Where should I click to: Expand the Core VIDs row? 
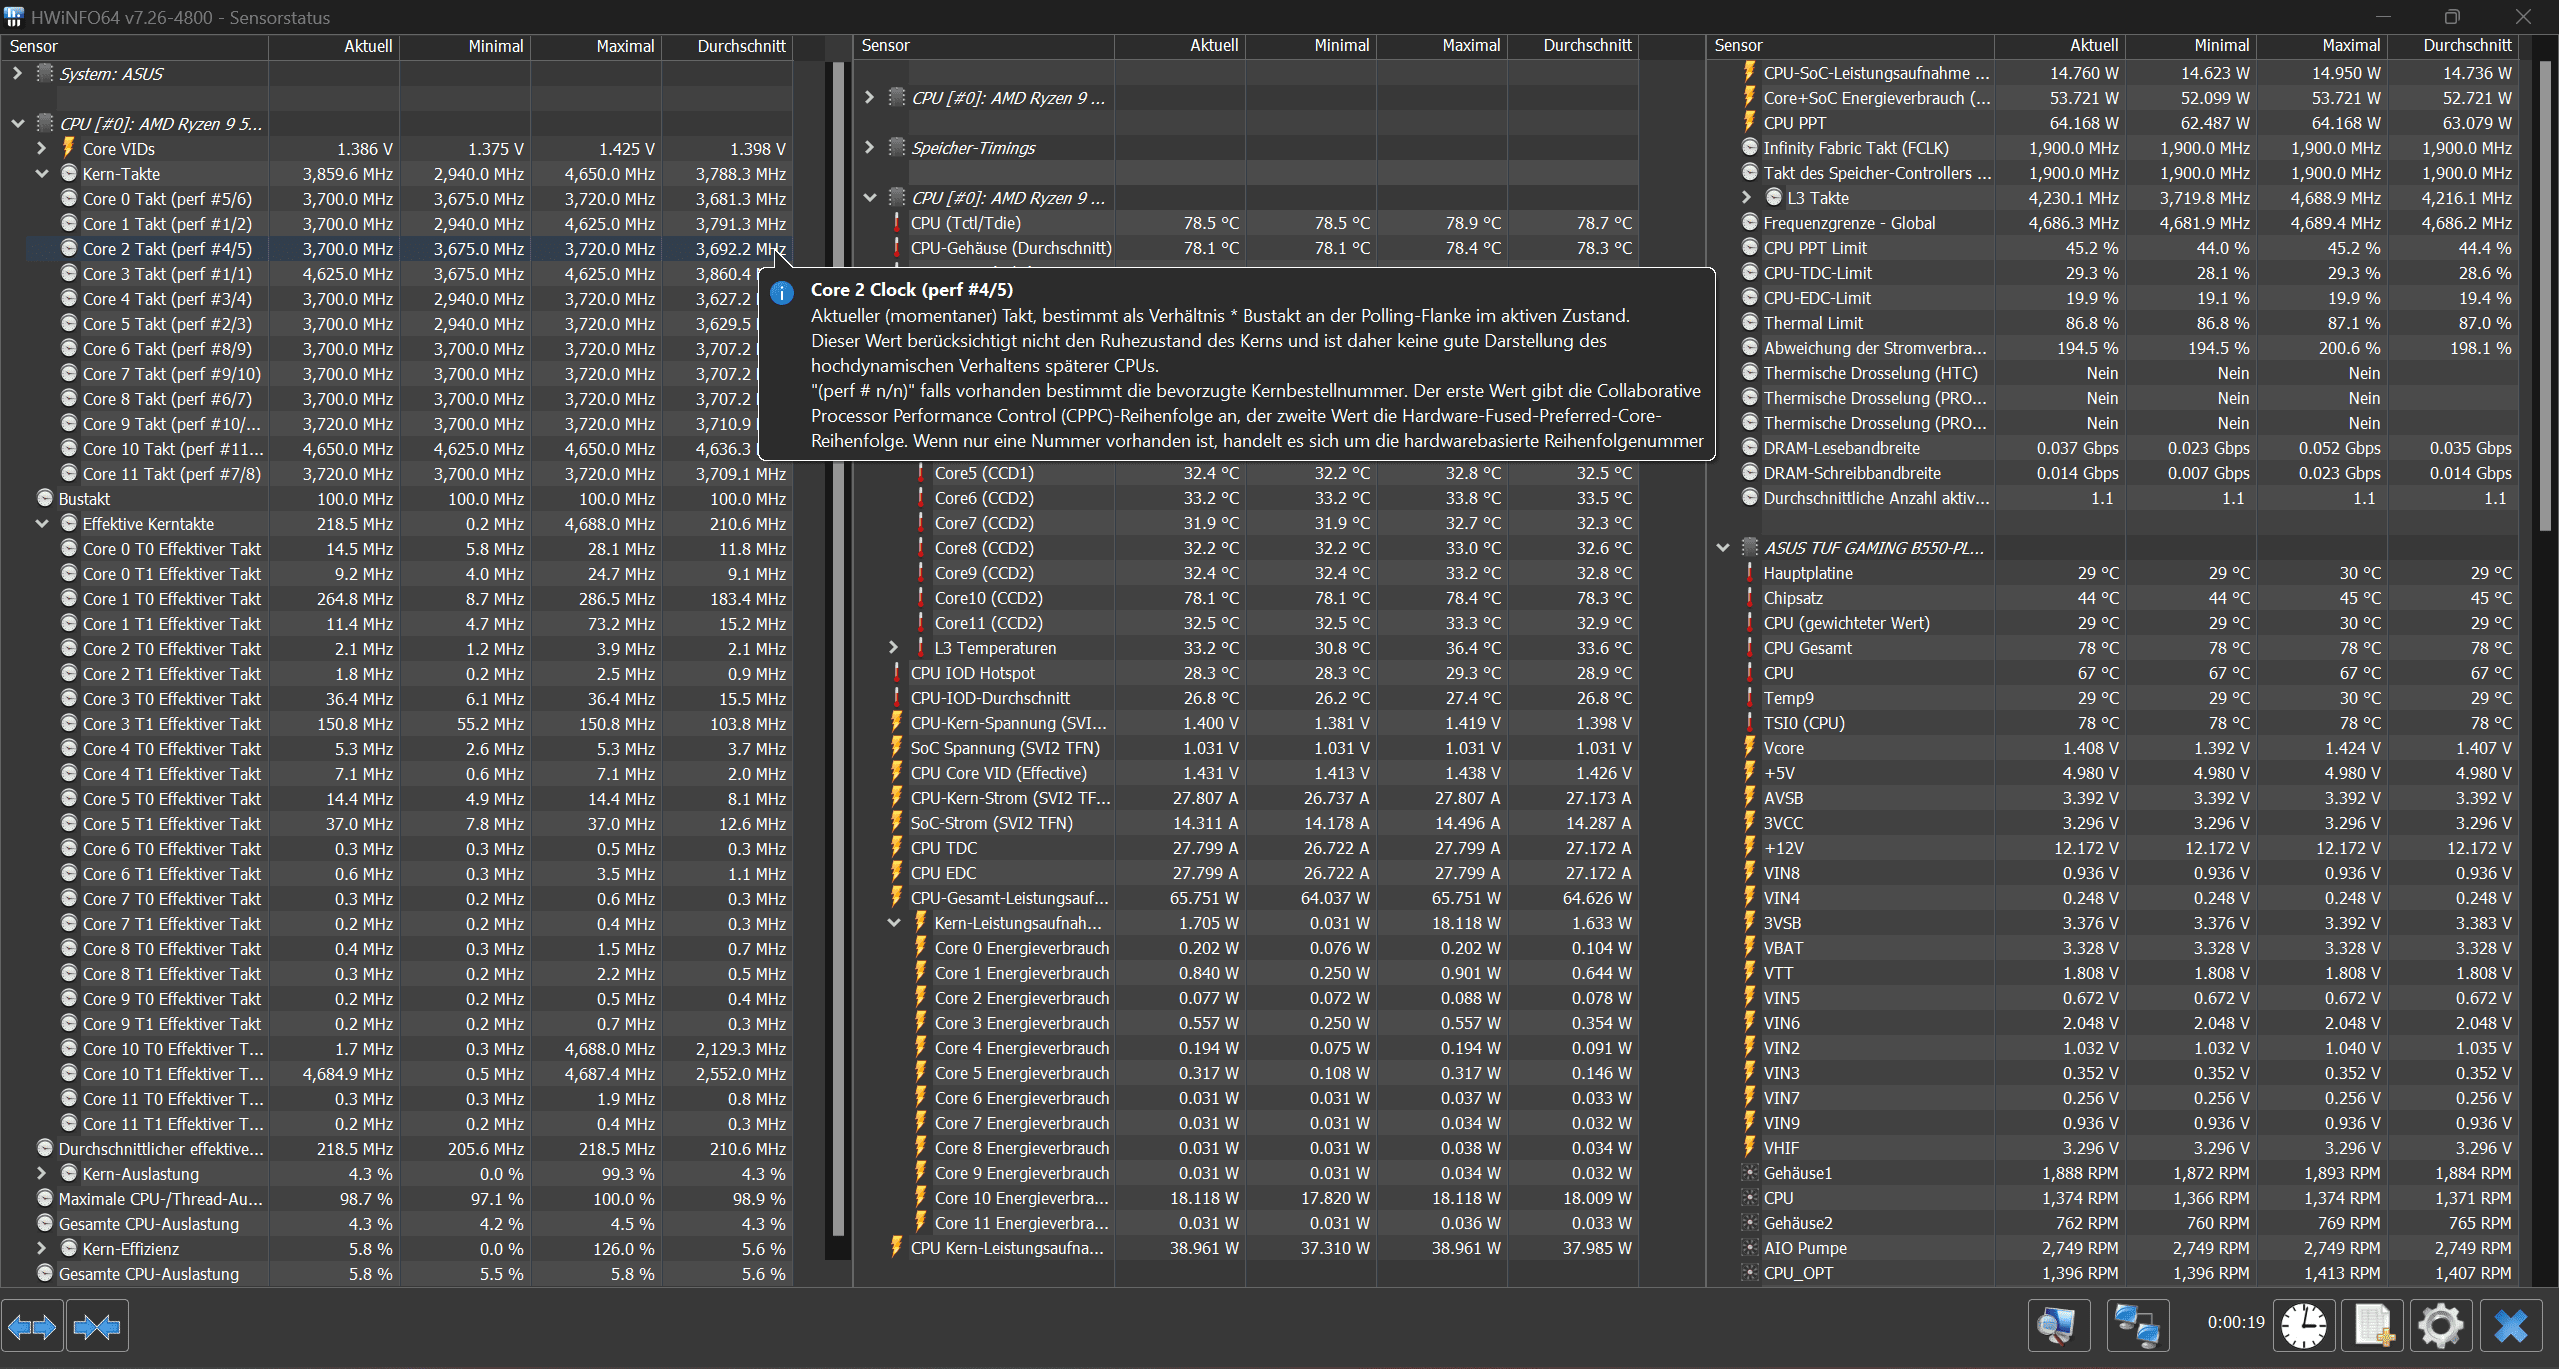pyautogui.click(x=41, y=148)
